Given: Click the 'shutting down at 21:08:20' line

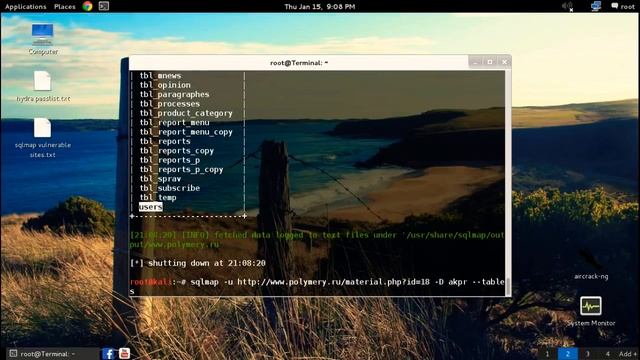Looking at the screenshot, I should tap(198, 263).
